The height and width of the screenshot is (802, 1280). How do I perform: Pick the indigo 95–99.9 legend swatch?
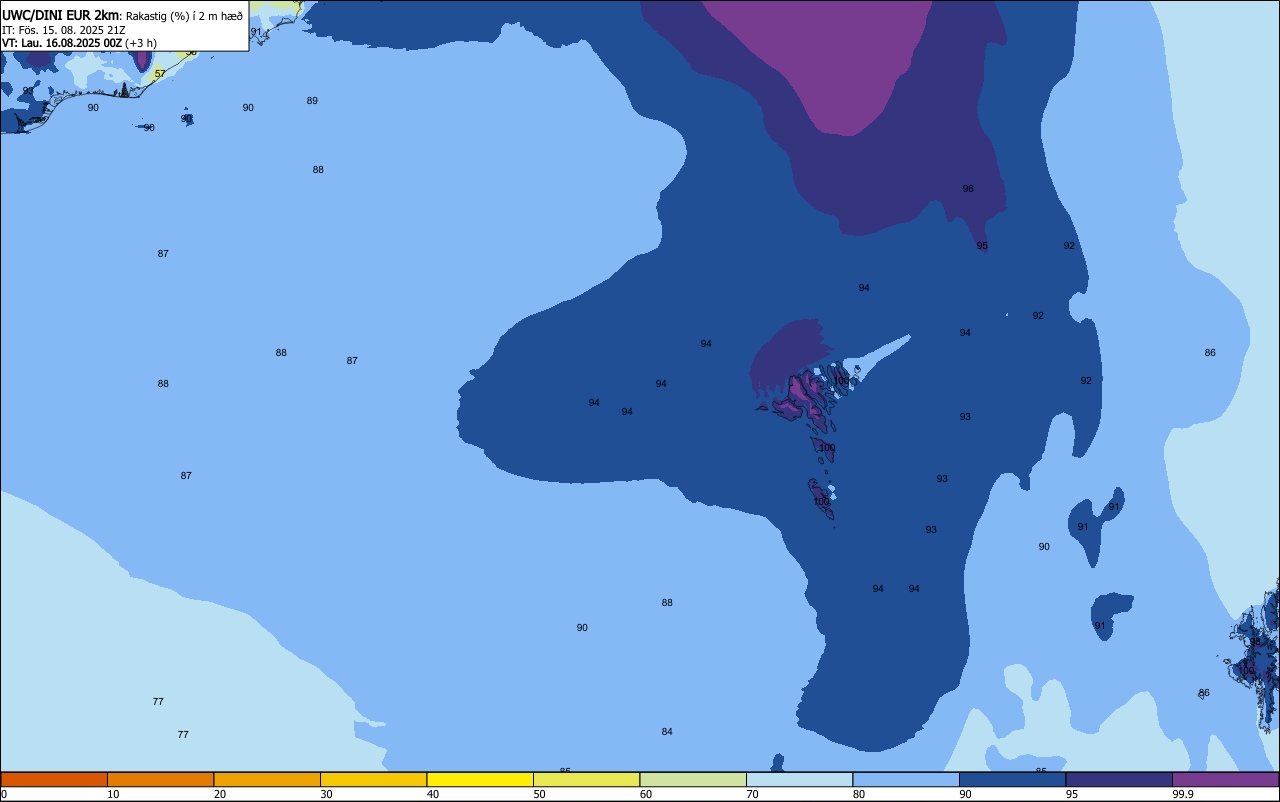tap(1119, 779)
